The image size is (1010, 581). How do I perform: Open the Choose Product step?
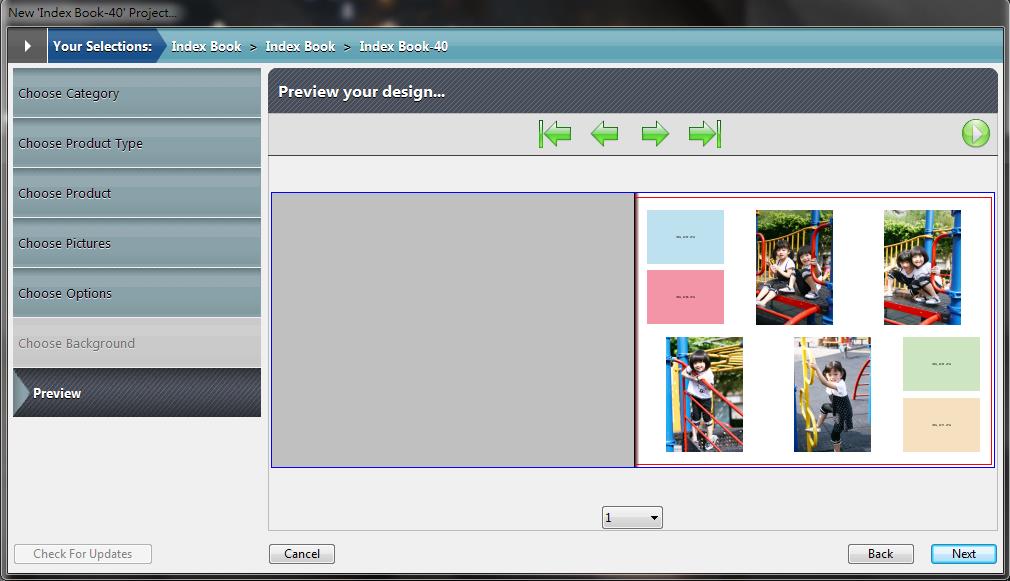point(137,193)
